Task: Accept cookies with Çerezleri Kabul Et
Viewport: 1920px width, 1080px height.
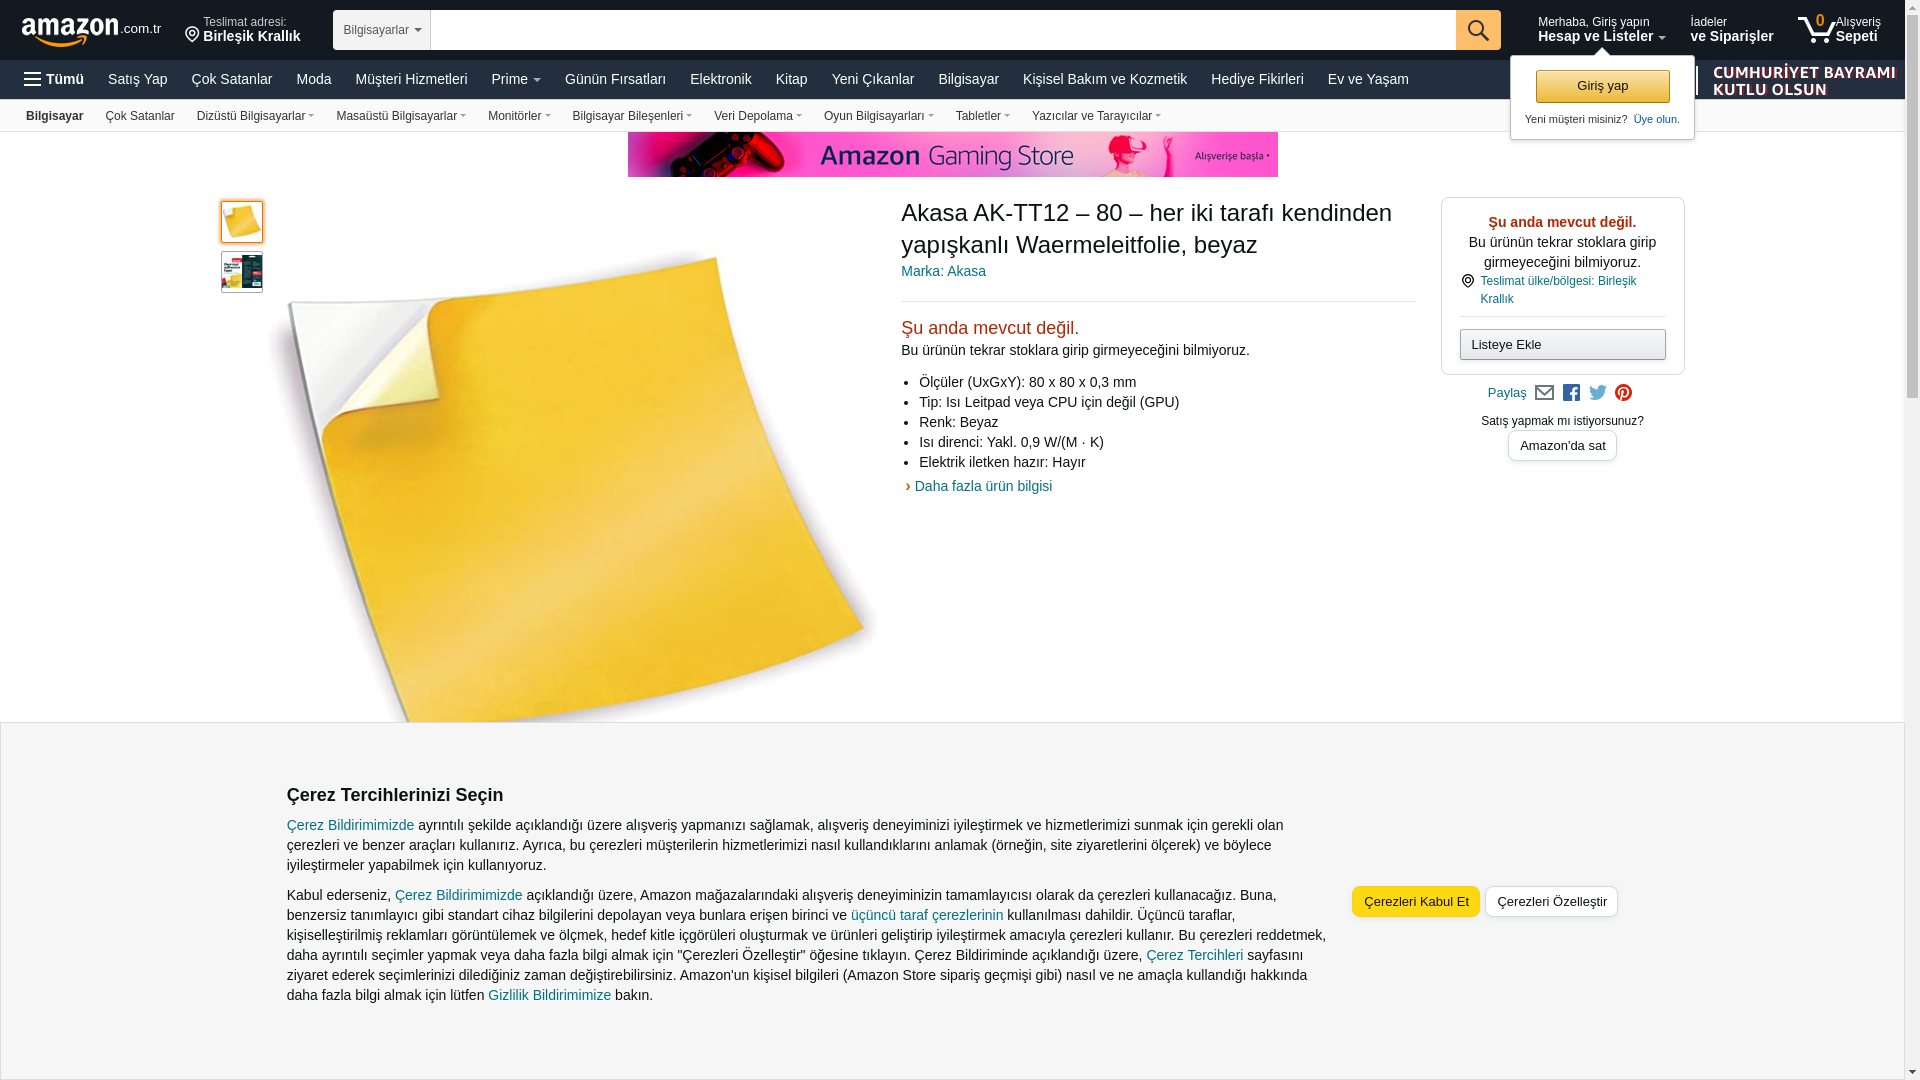Action: (x=1416, y=902)
